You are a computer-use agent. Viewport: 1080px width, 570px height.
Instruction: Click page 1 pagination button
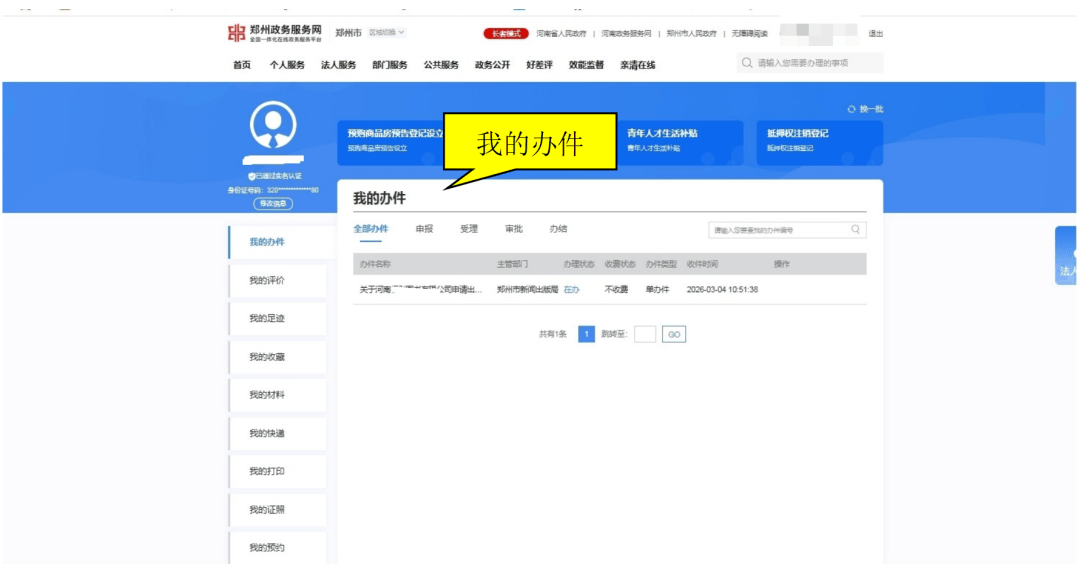pos(587,334)
